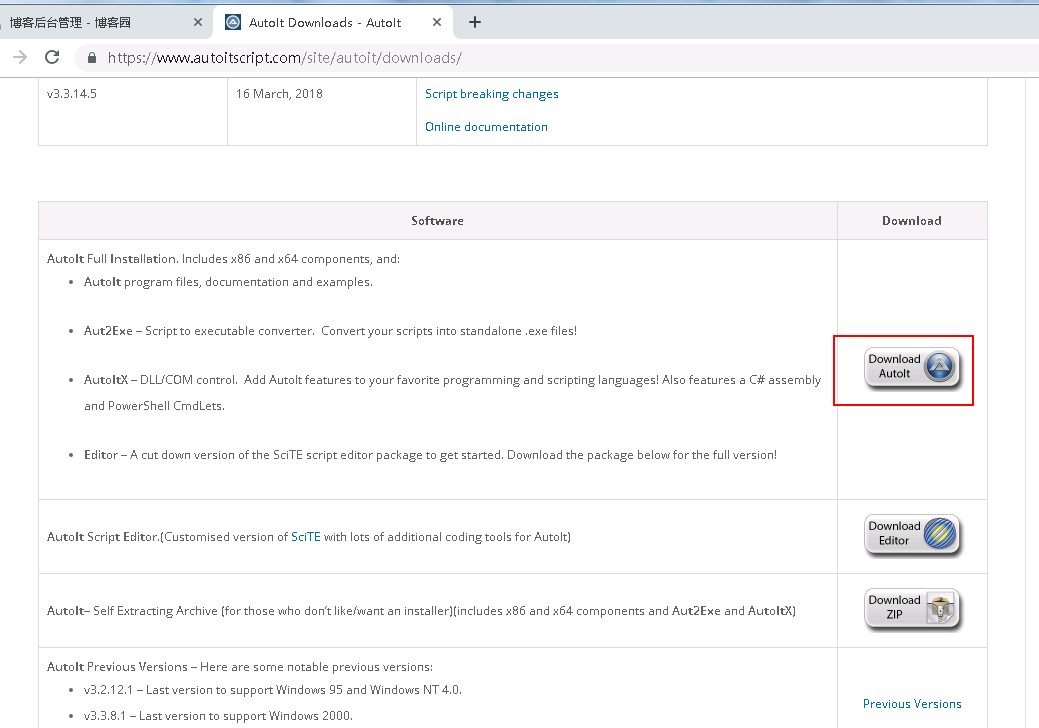Open the Previous Versions link

click(x=911, y=704)
